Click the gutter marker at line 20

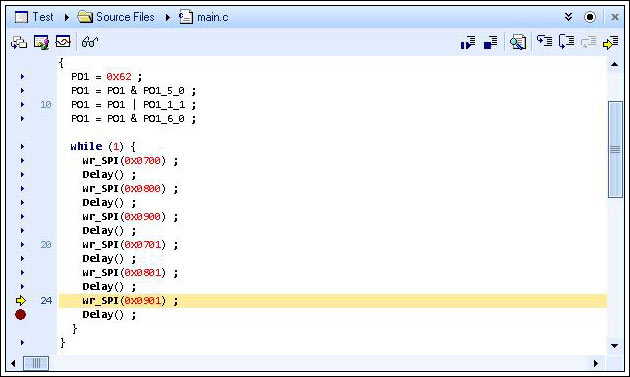click(x=22, y=244)
